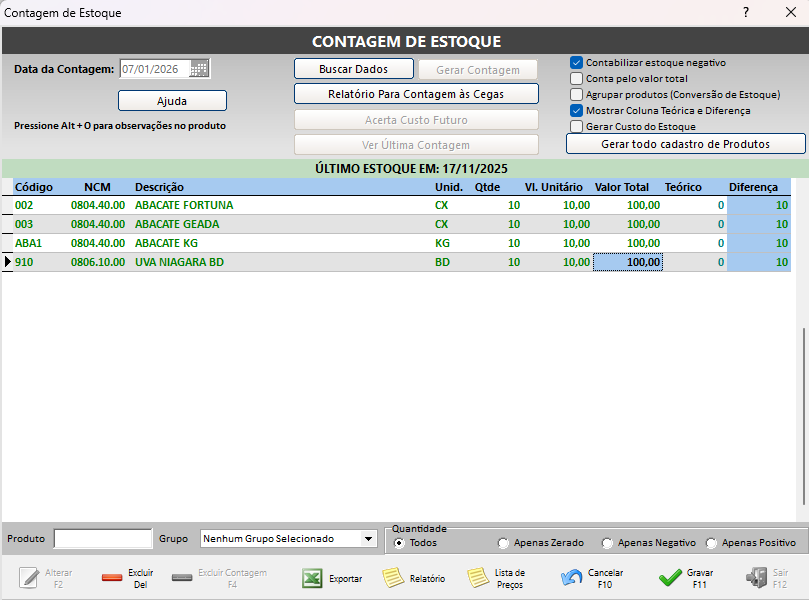
Task: Open Relatório Para Contagem às Cegas
Action: (x=416, y=94)
